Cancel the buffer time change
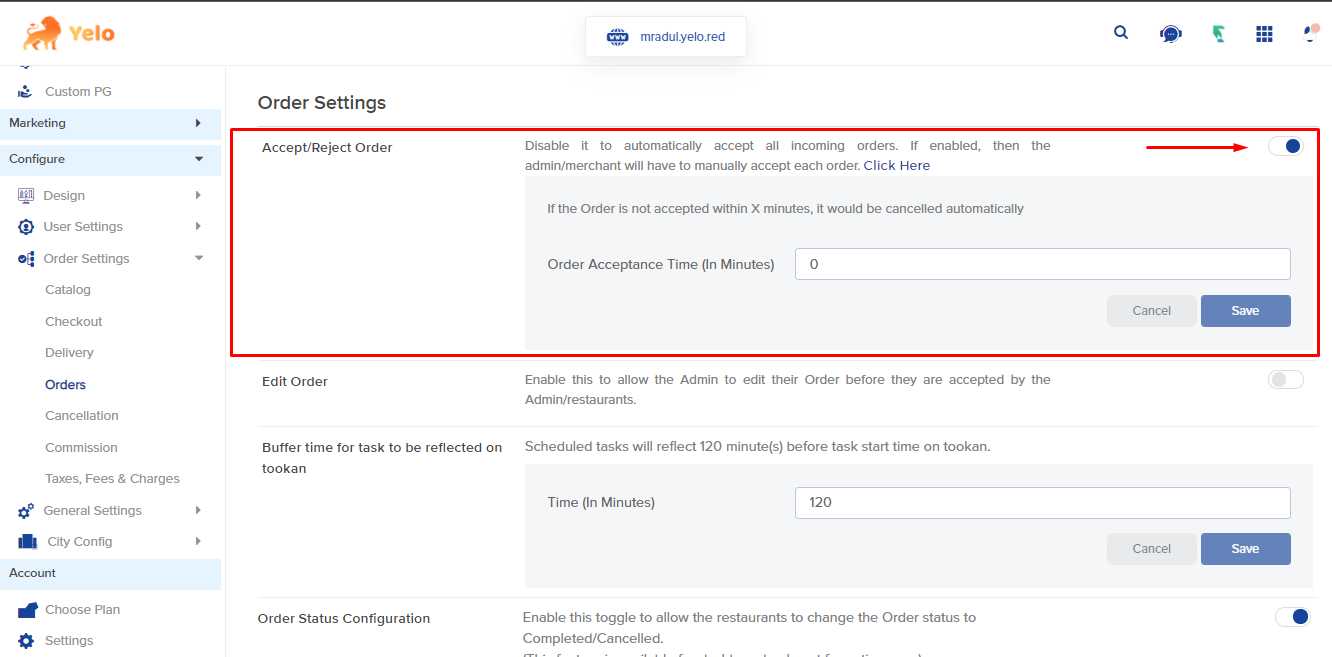1332x657 pixels. click(1151, 549)
